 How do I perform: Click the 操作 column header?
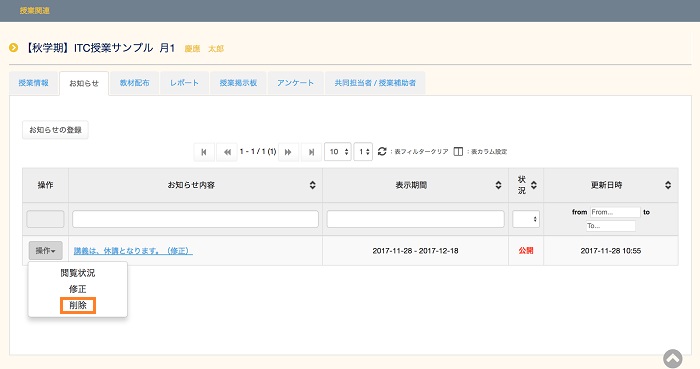point(46,185)
